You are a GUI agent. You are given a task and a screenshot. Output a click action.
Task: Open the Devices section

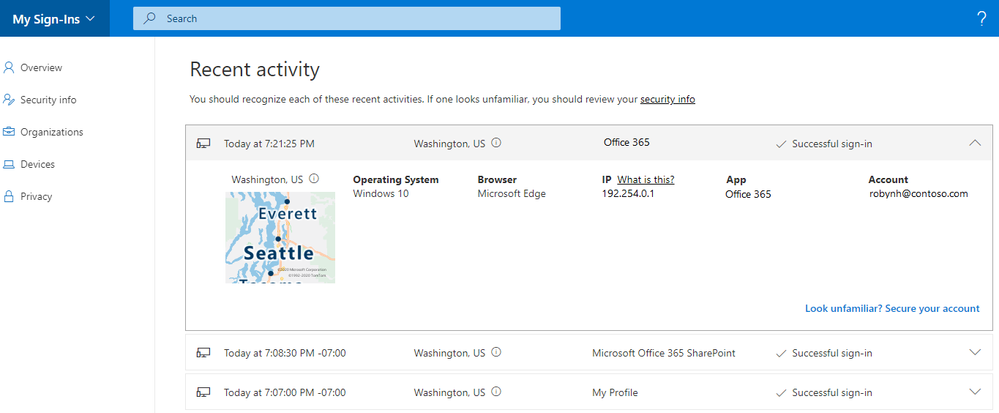point(37,164)
